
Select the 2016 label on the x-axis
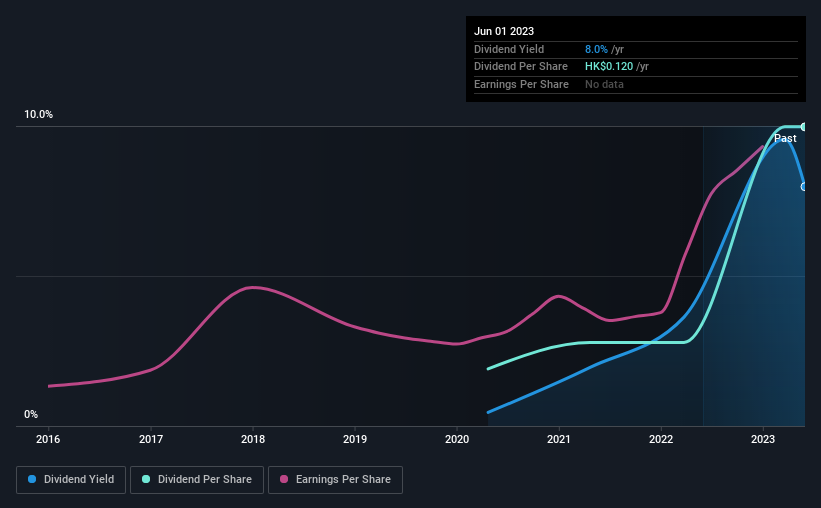click(x=48, y=439)
